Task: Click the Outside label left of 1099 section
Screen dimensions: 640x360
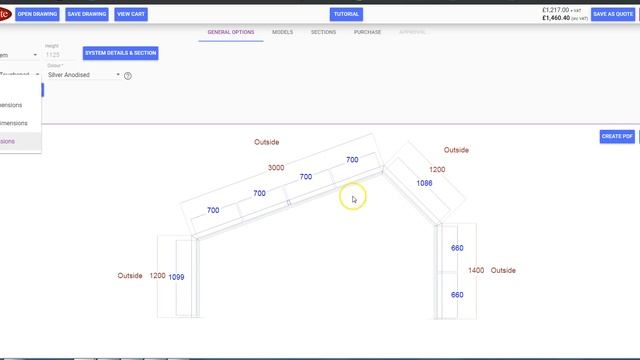Action: [130, 276]
